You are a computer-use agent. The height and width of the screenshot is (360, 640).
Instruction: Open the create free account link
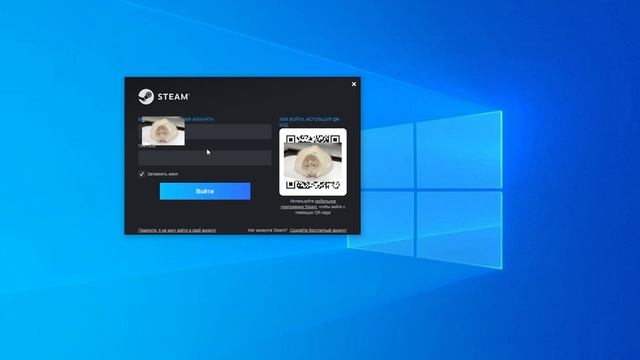tap(318, 230)
